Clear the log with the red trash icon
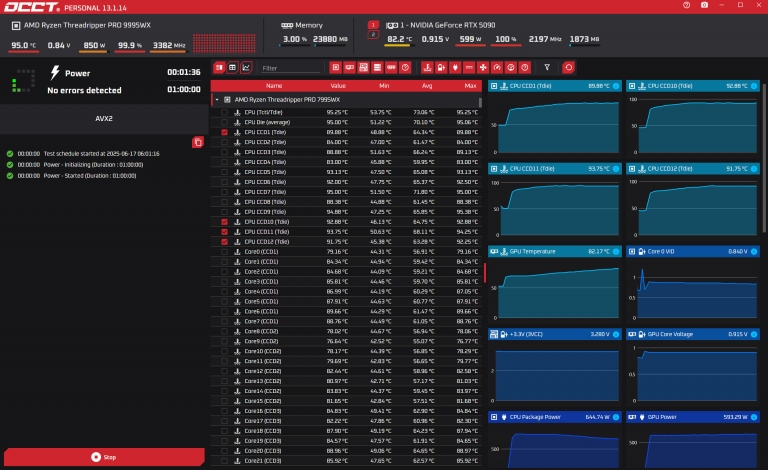The height and width of the screenshot is (470, 768). pos(198,142)
